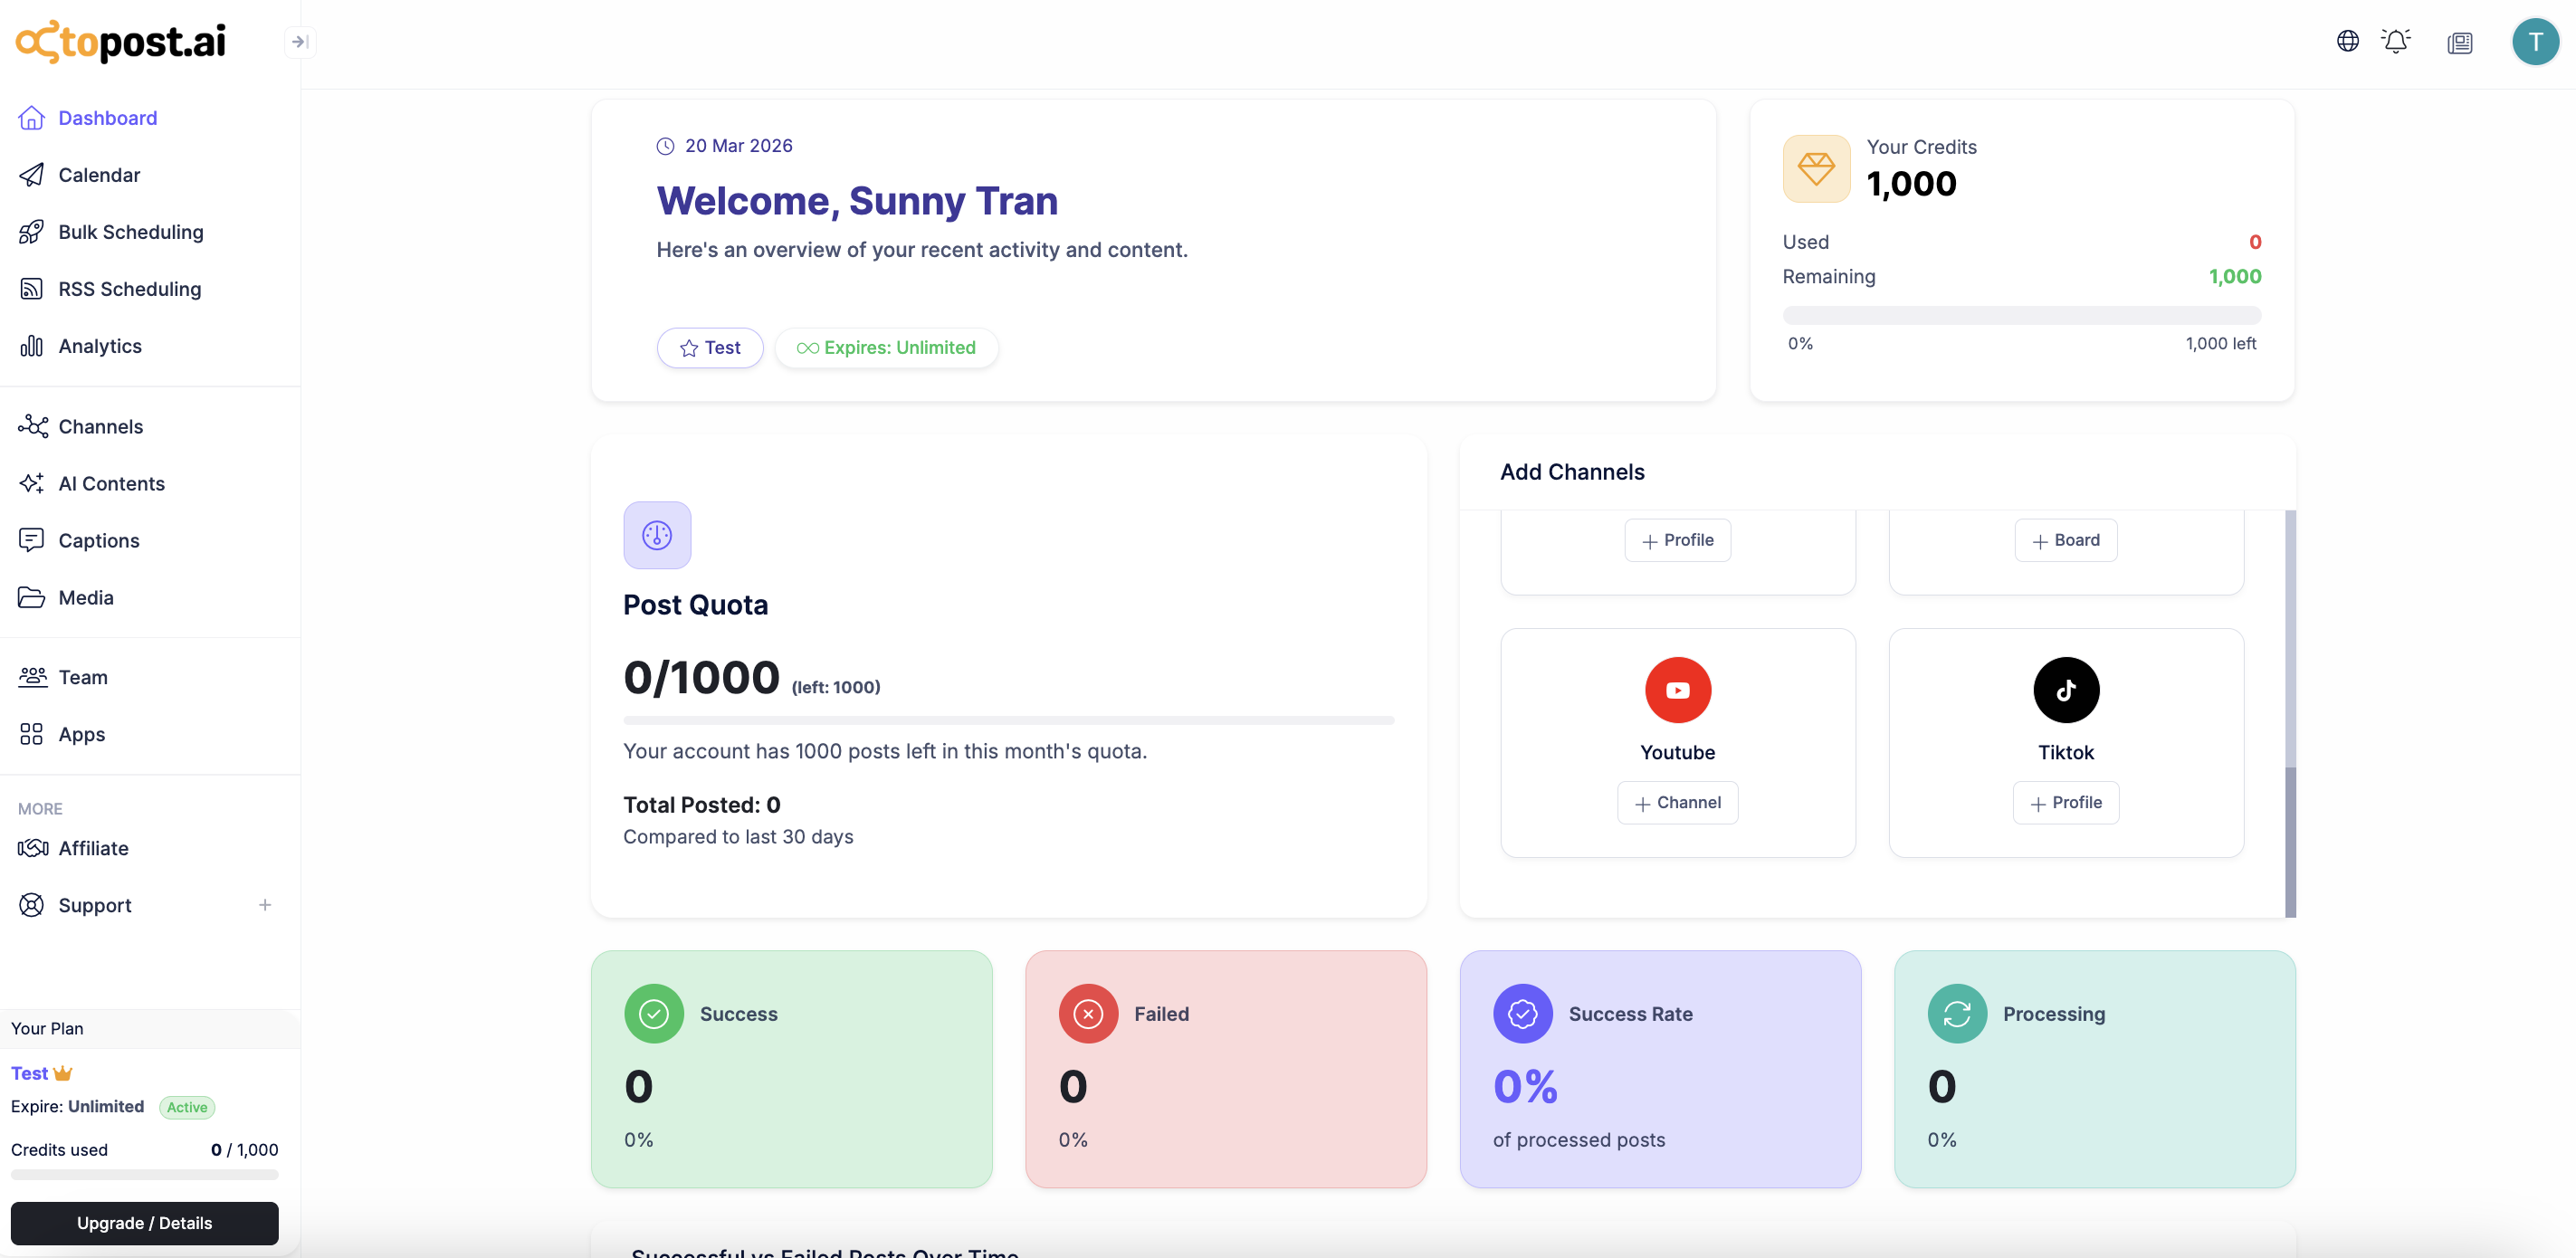Click the Channels nodes icon

point(32,426)
